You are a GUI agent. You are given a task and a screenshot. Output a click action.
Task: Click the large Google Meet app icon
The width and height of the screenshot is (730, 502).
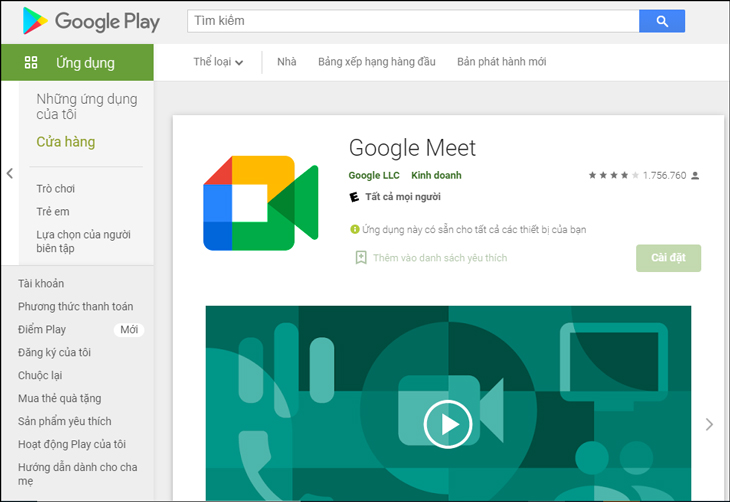coord(260,203)
